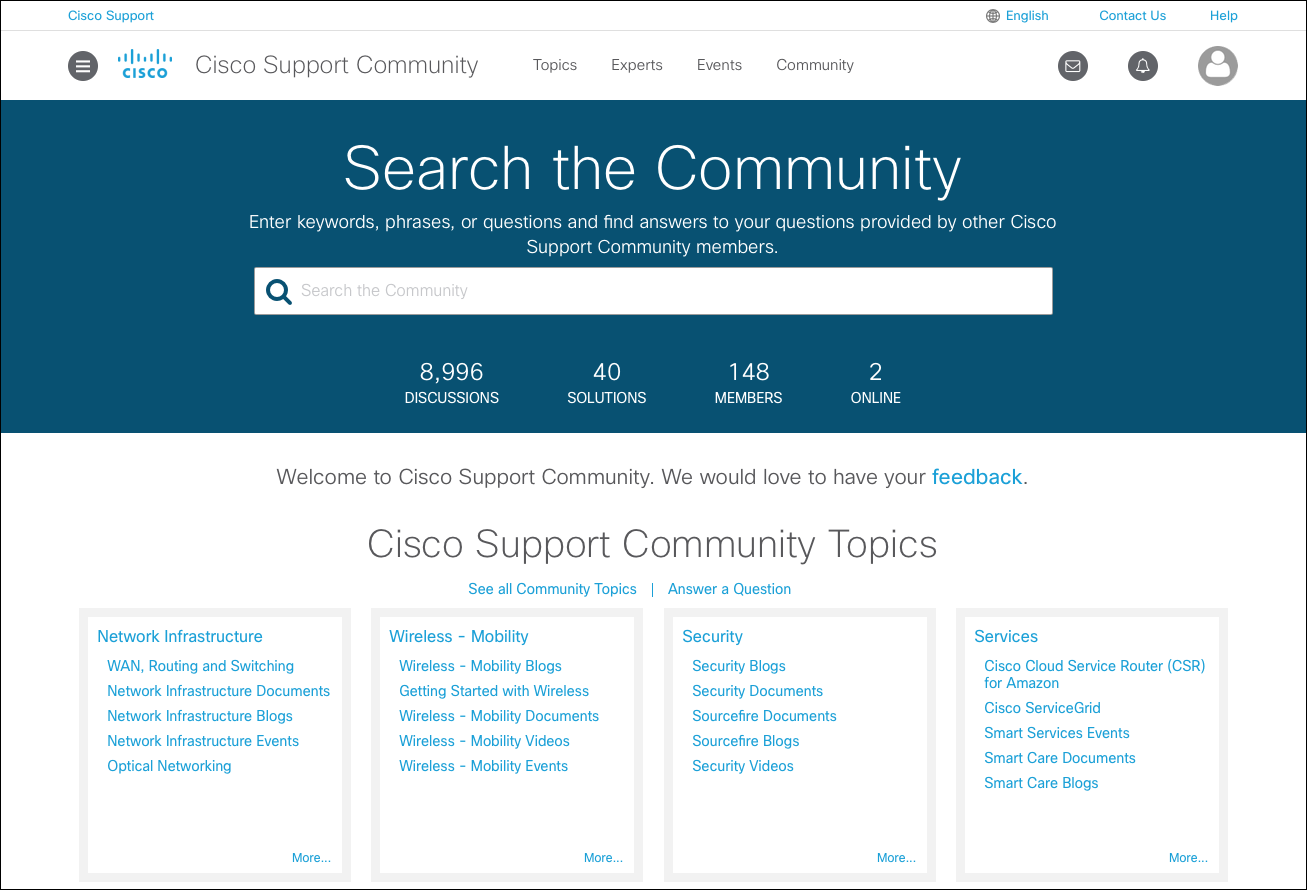This screenshot has height=890, width=1307.
Task: Open the Wireless - Mobility heading
Action: [x=459, y=636]
